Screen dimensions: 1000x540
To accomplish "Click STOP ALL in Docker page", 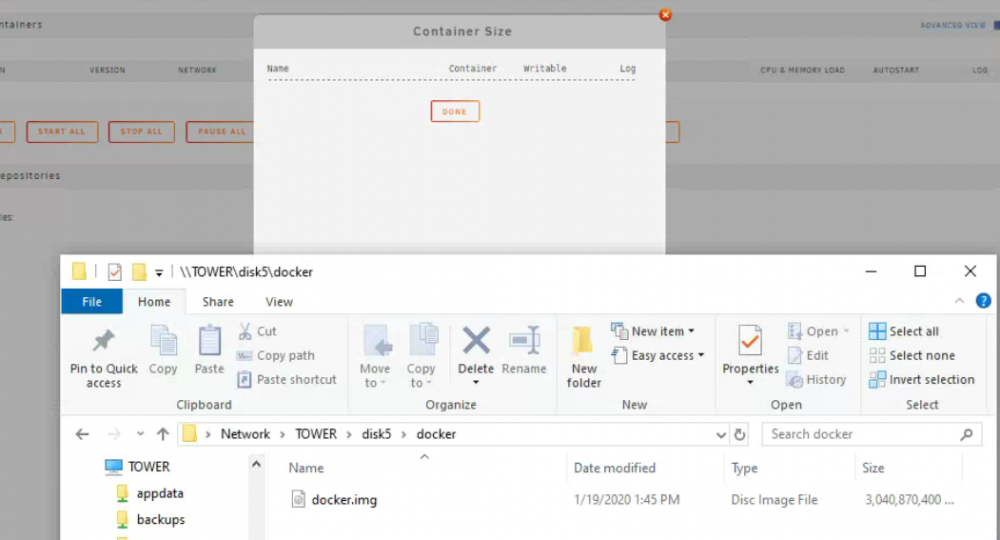I will click(x=142, y=132).
